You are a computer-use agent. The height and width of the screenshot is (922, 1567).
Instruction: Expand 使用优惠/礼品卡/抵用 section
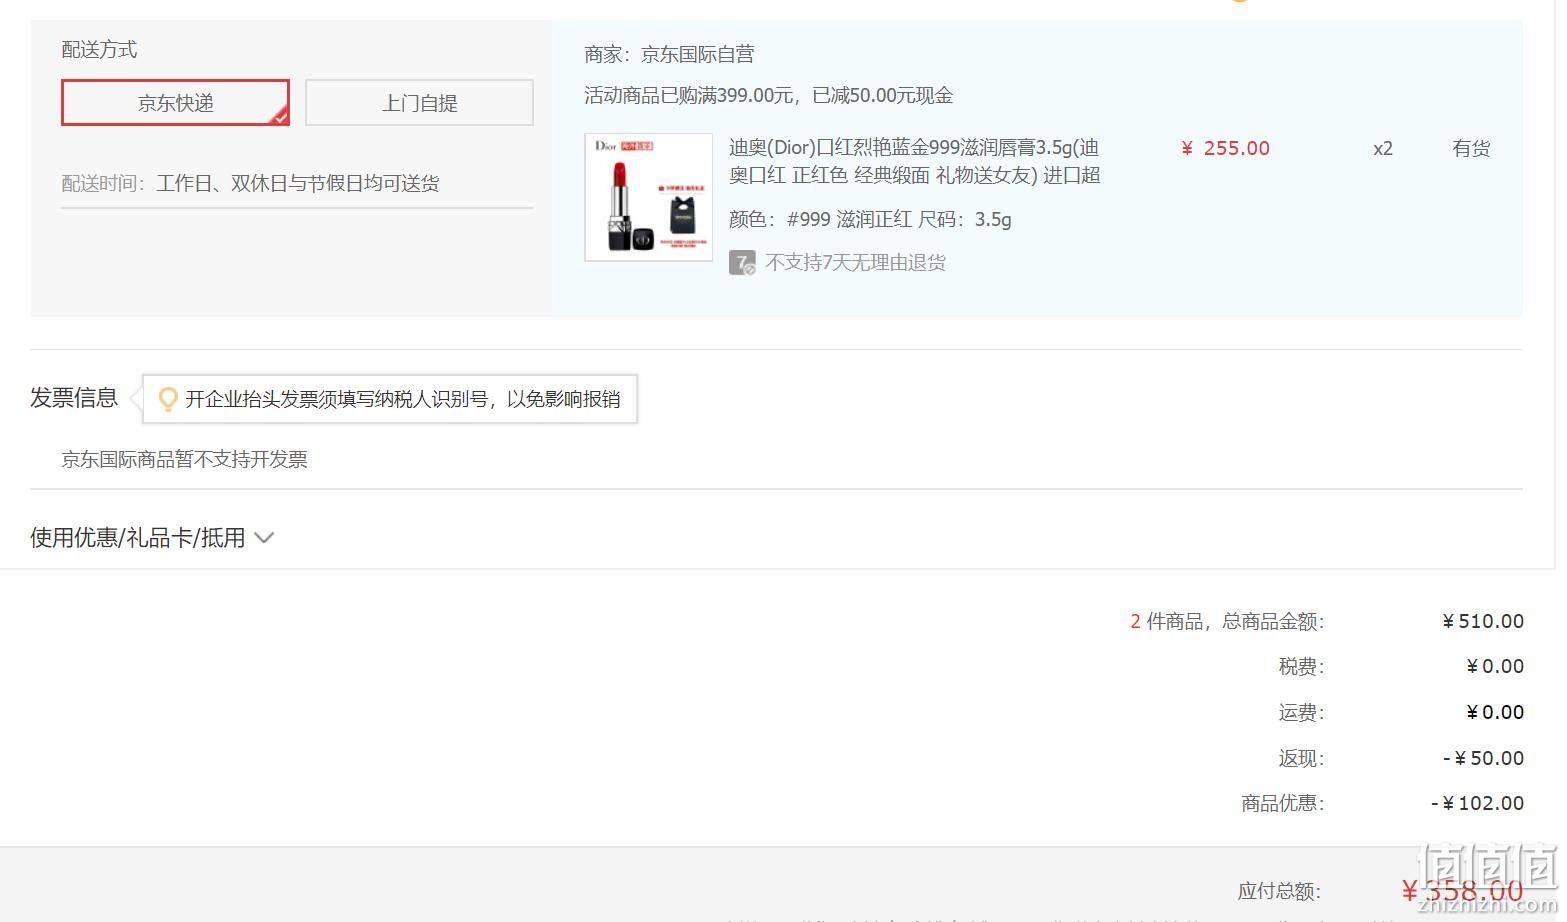152,538
